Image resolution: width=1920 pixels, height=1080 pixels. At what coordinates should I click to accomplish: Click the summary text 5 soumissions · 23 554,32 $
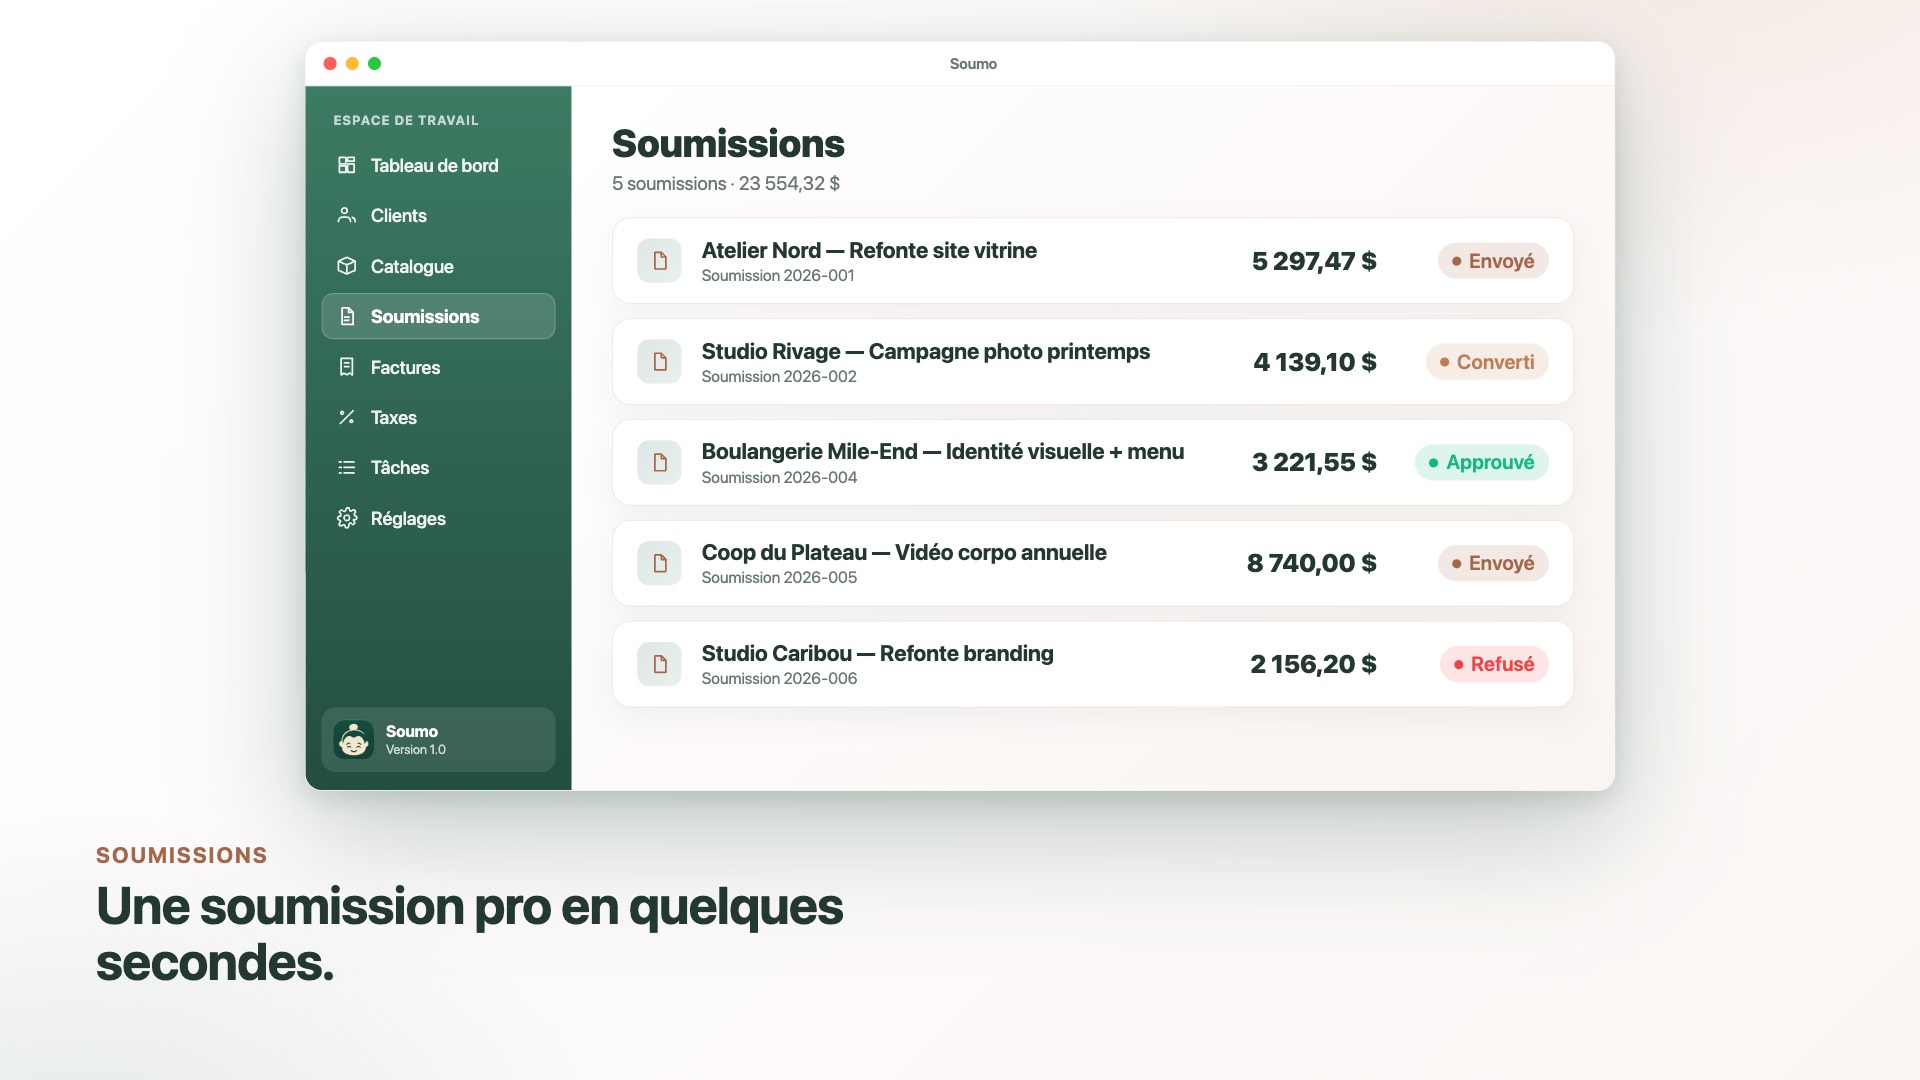pos(726,184)
